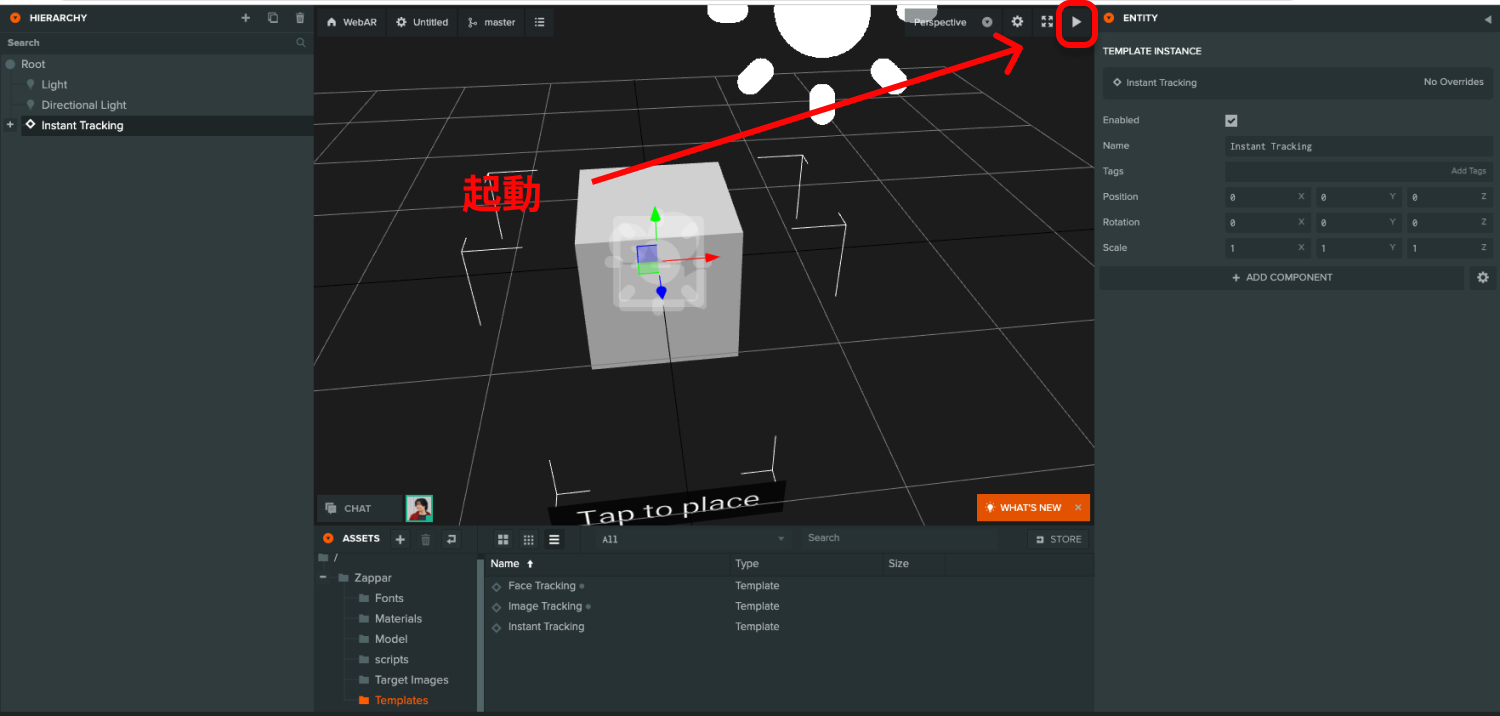Toggle fullscreen viewport mode
Screen dimensions: 1500x716
(1047, 22)
